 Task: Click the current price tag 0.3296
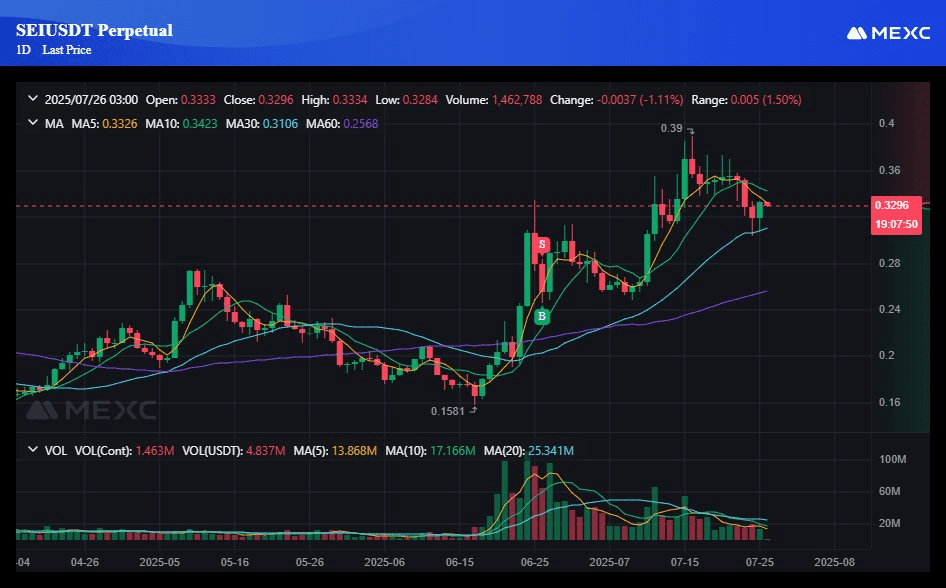[892, 206]
